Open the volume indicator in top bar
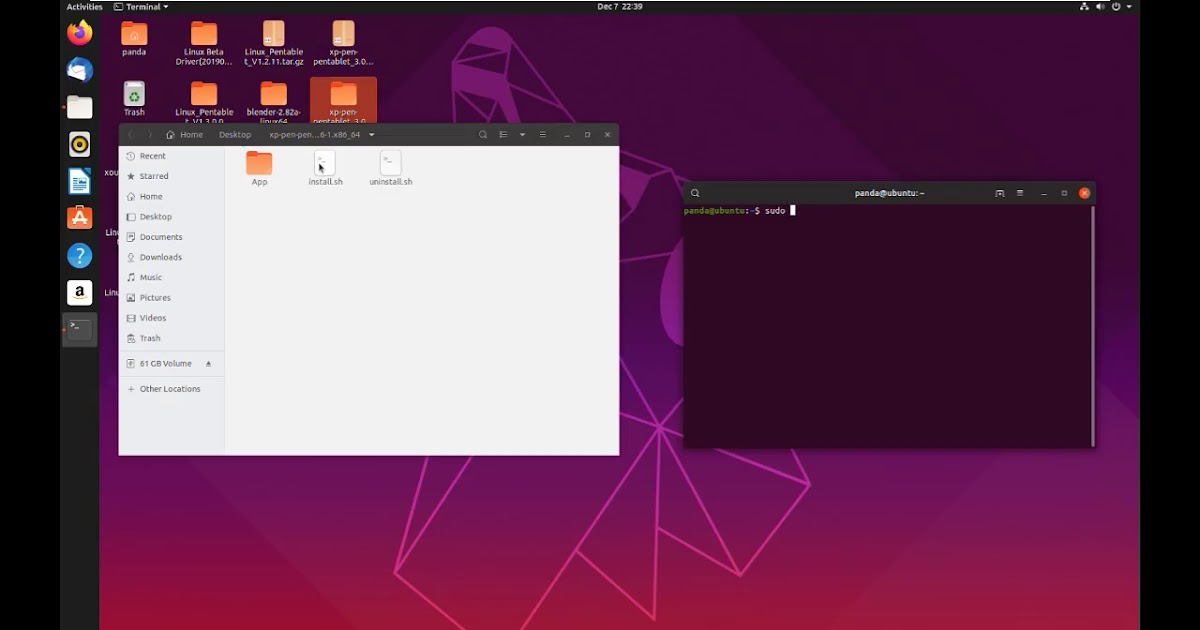The image size is (1200, 630). (1100, 6)
